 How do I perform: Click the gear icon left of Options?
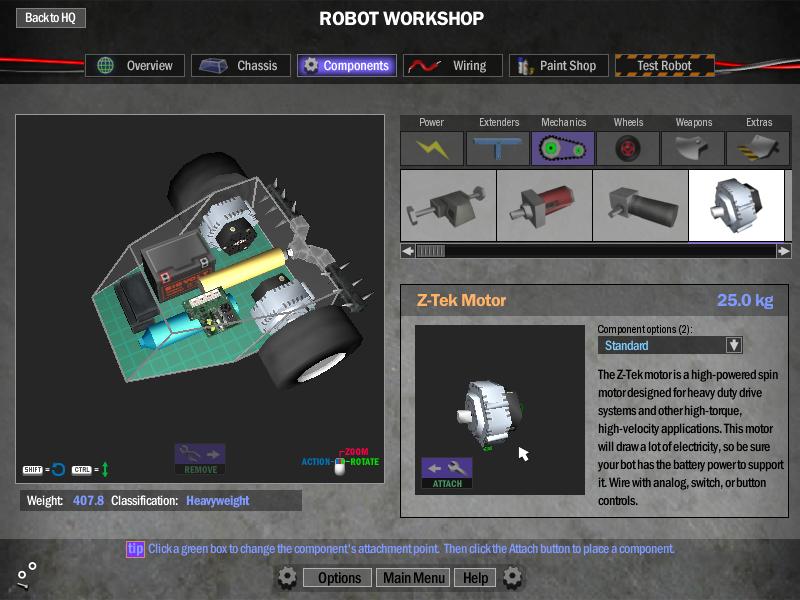coord(287,577)
